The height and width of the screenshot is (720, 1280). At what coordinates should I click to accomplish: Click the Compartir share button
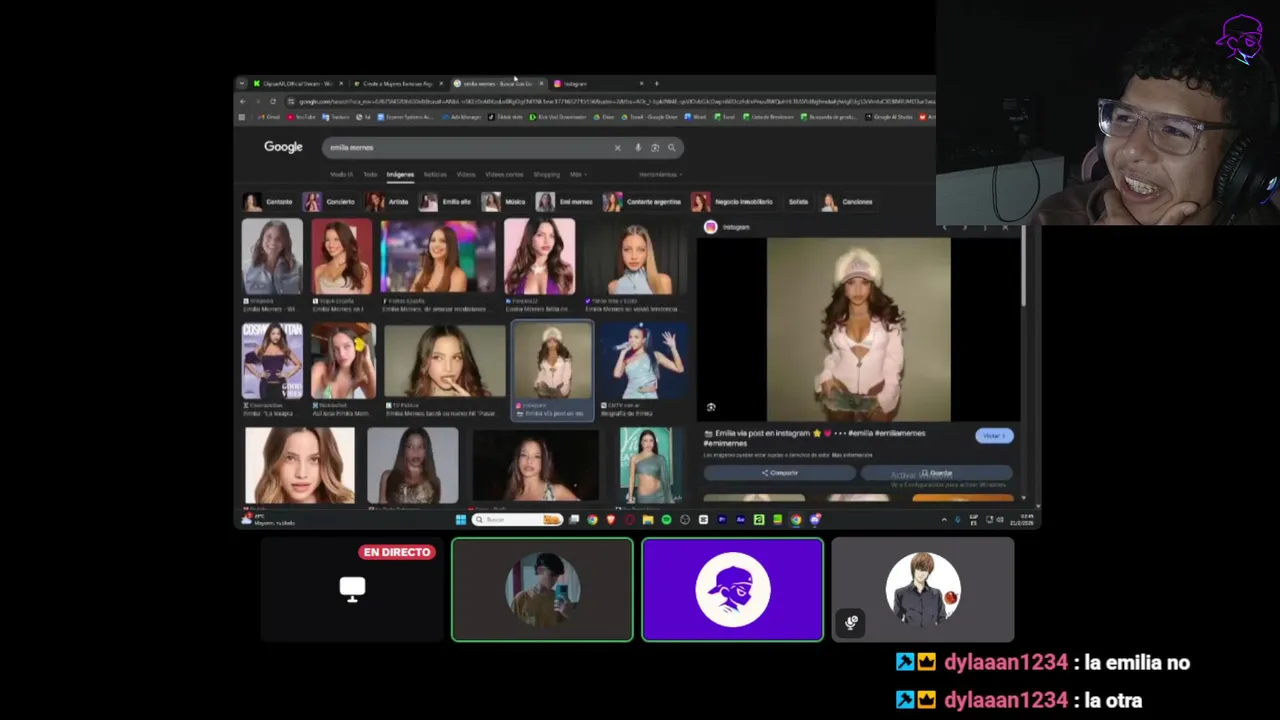pos(780,473)
